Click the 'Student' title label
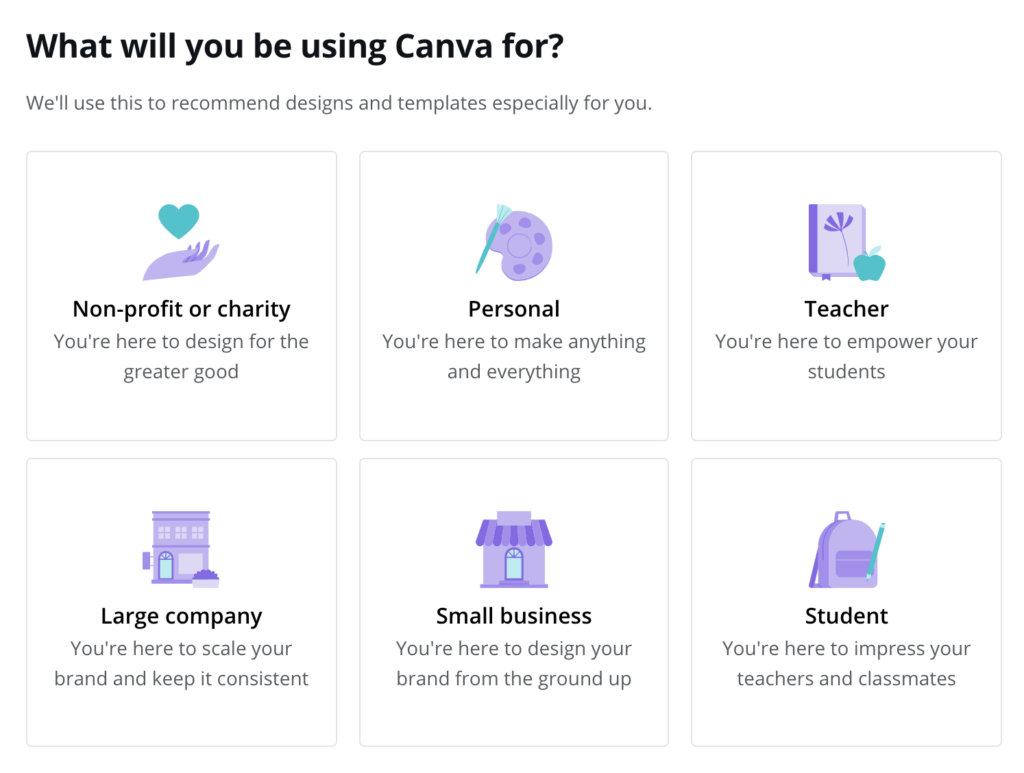Image resolution: width=1024 pixels, height=773 pixels. [x=846, y=616]
